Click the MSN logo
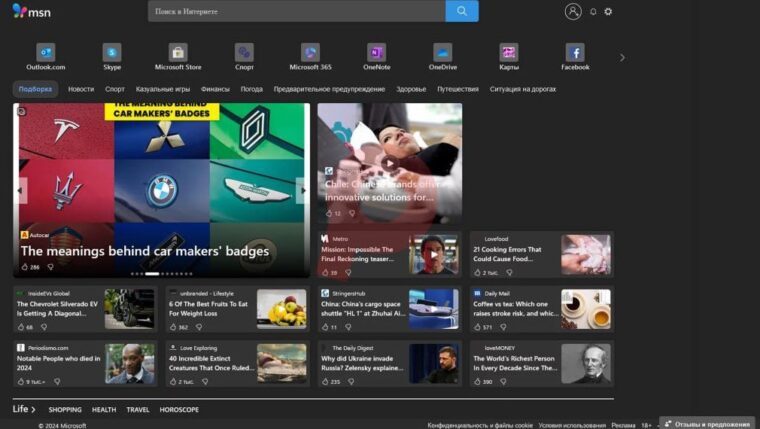The width and height of the screenshot is (760, 429). tap(32, 11)
